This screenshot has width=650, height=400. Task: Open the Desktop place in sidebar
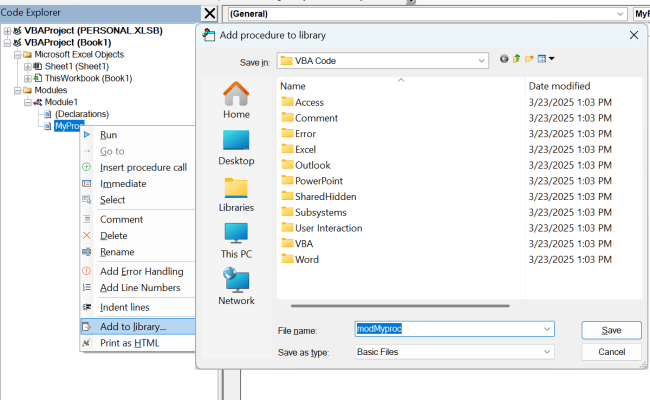pos(236,148)
